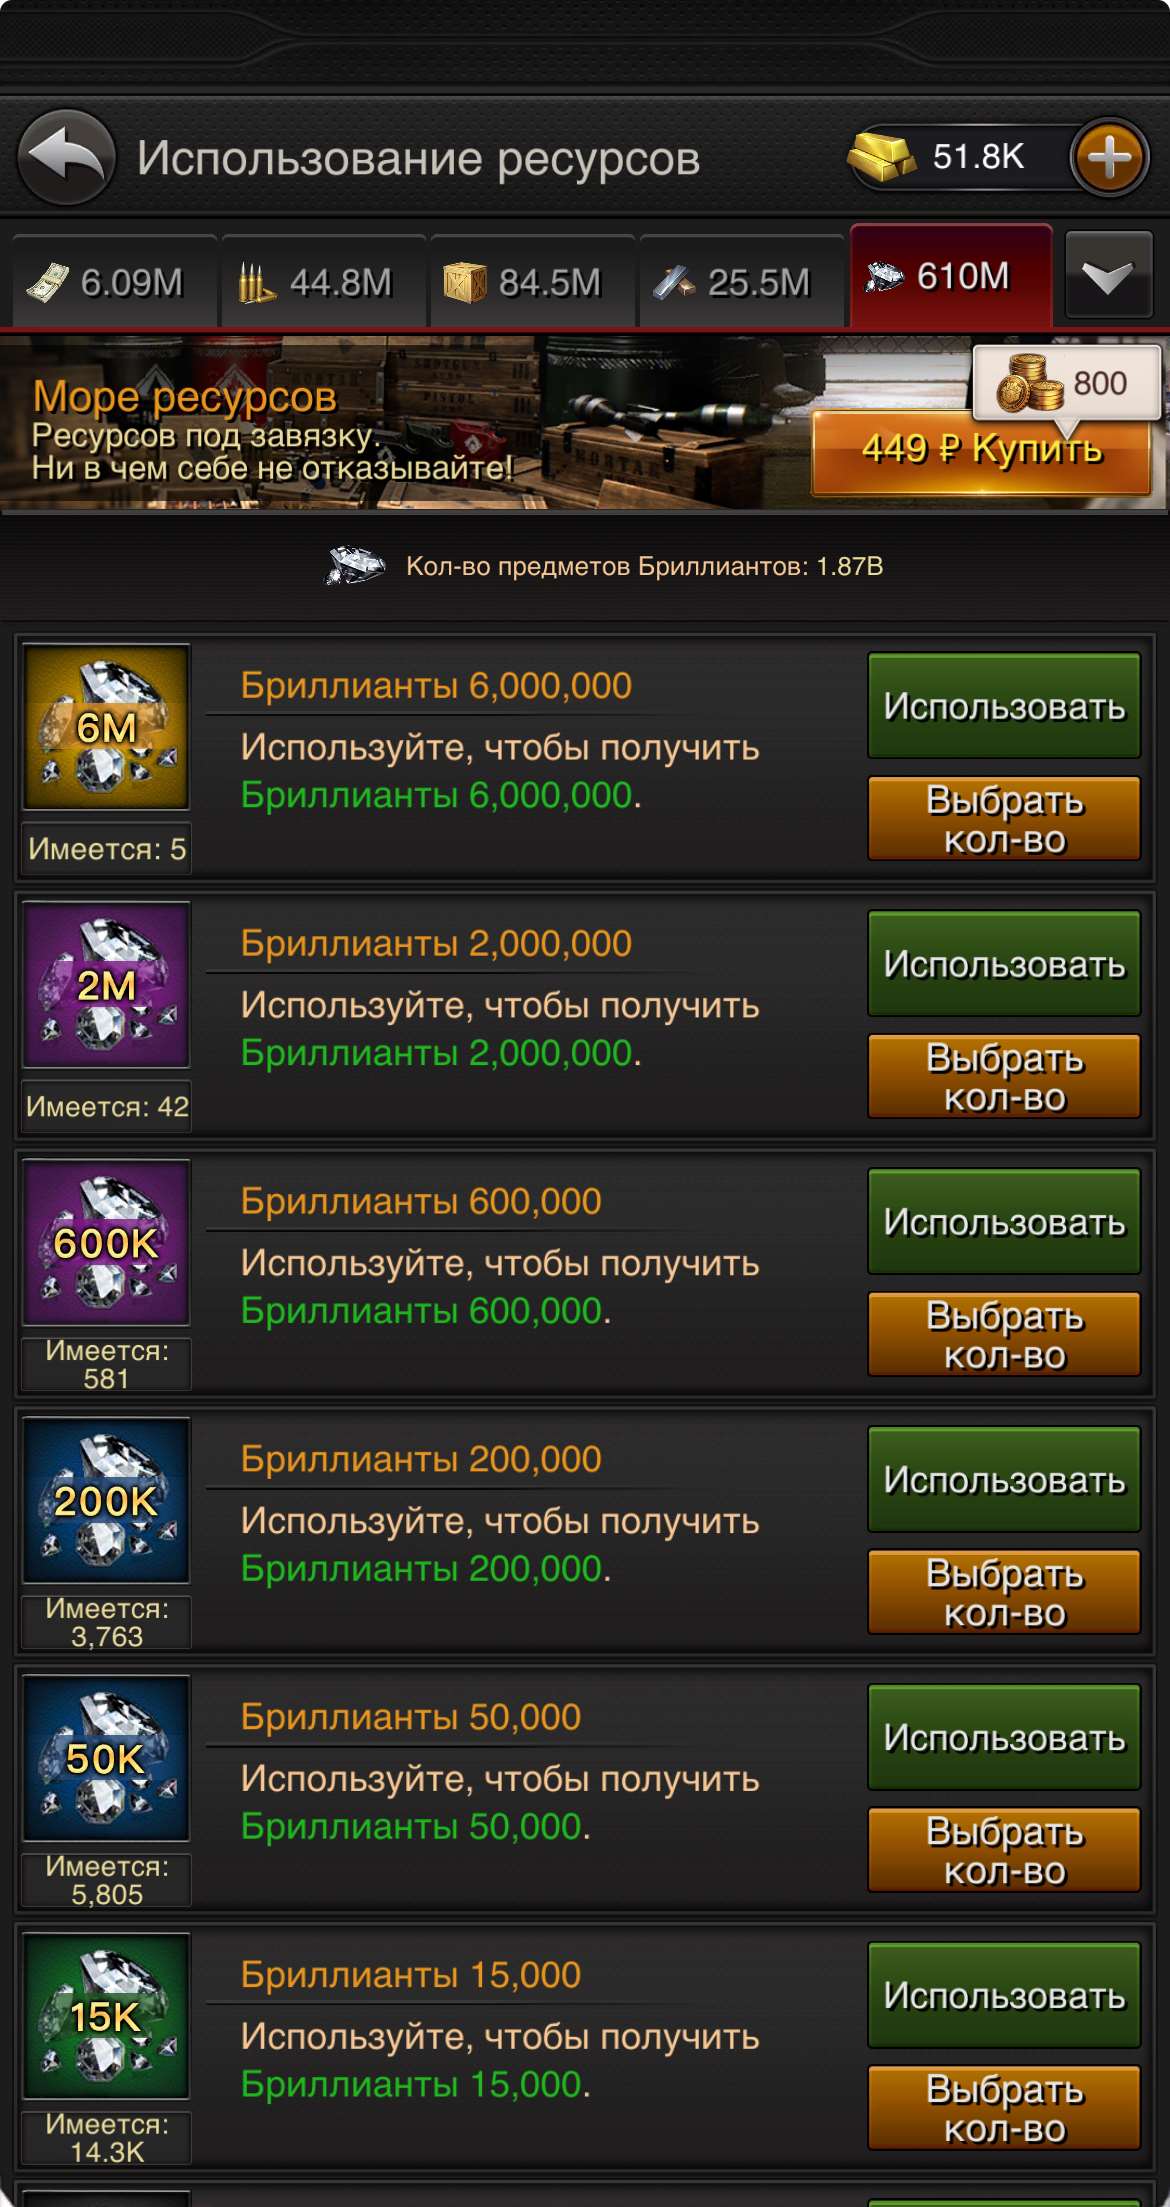Choose quantity for Бриллианты 2,000,000
This screenshot has height=2207, width=1170.
(1004, 1077)
